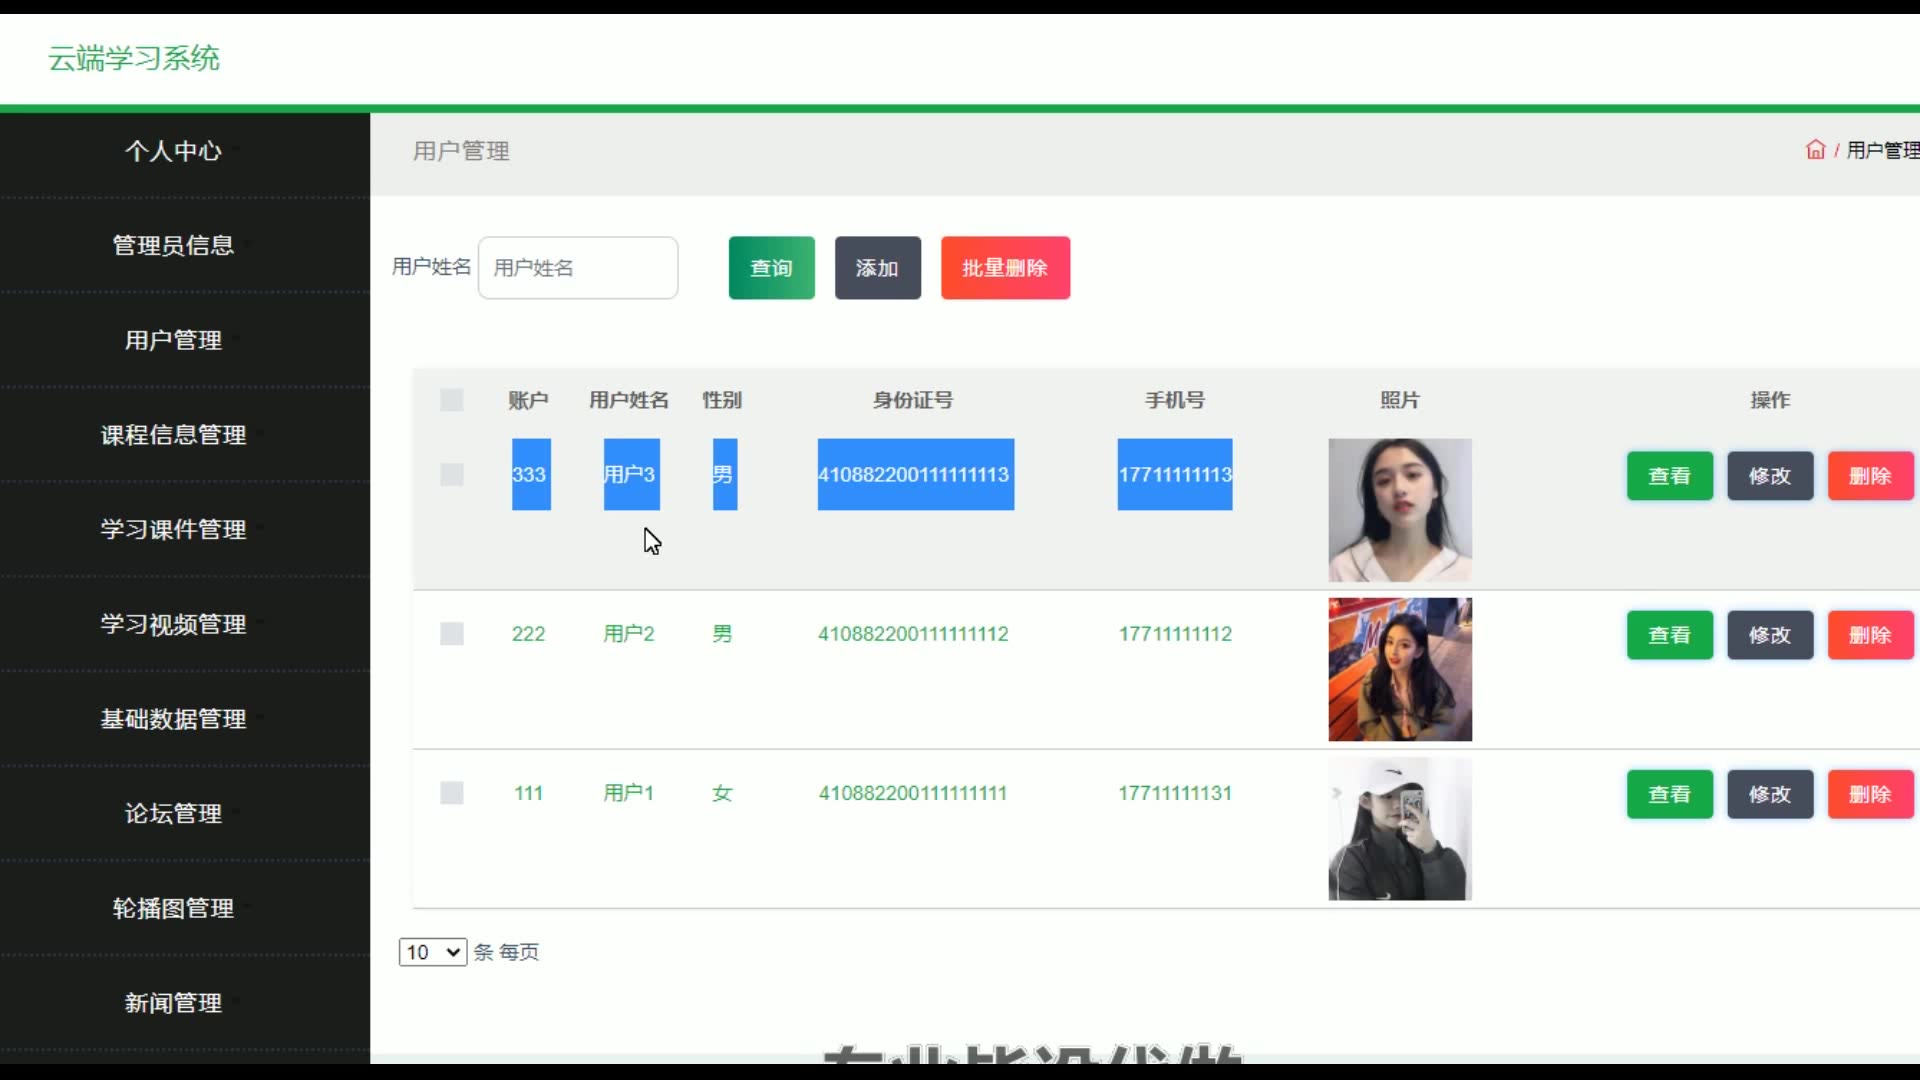Image resolution: width=1920 pixels, height=1080 pixels.
Task: Open the rows-per-page dropdown
Action: pyautogui.click(x=432, y=952)
